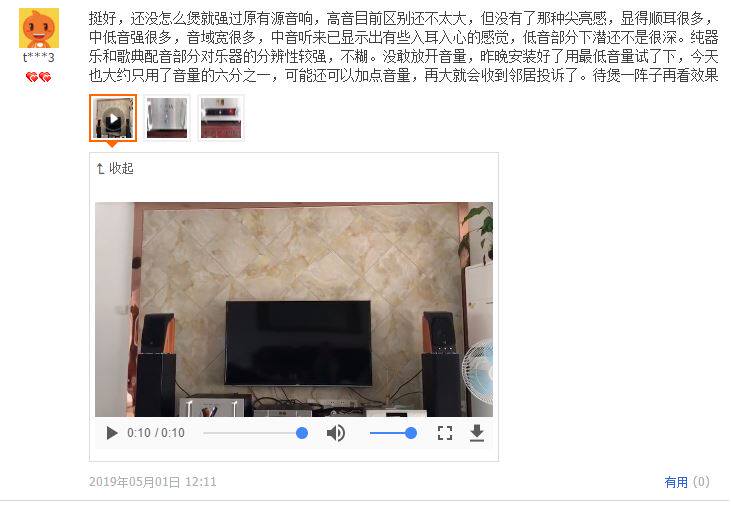The width and height of the screenshot is (731, 505).
Task: Enter fullscreen video mode
Action: pos(445,433)
